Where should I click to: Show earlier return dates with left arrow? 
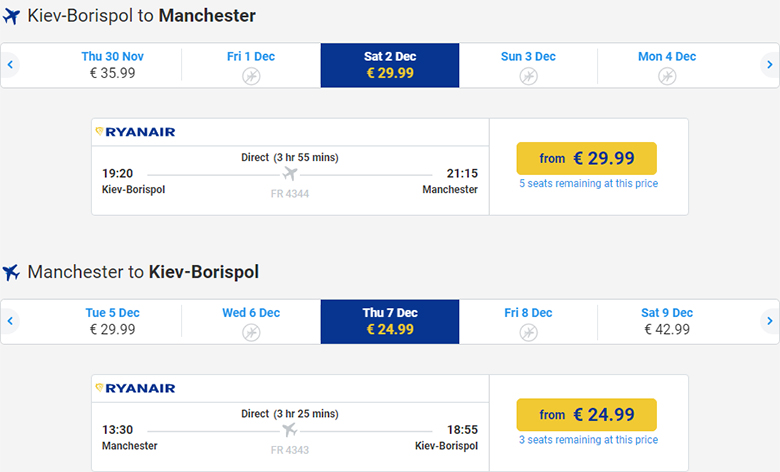[x=10, y=321]
